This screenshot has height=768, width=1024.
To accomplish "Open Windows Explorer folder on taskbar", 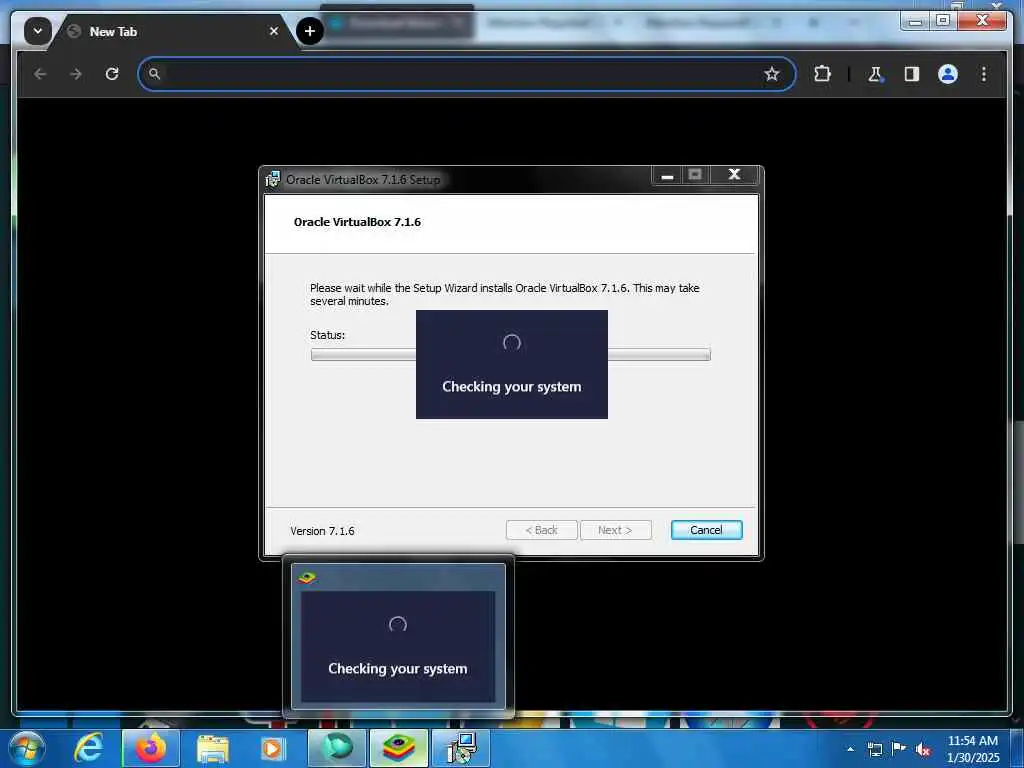I will (213, 750).
